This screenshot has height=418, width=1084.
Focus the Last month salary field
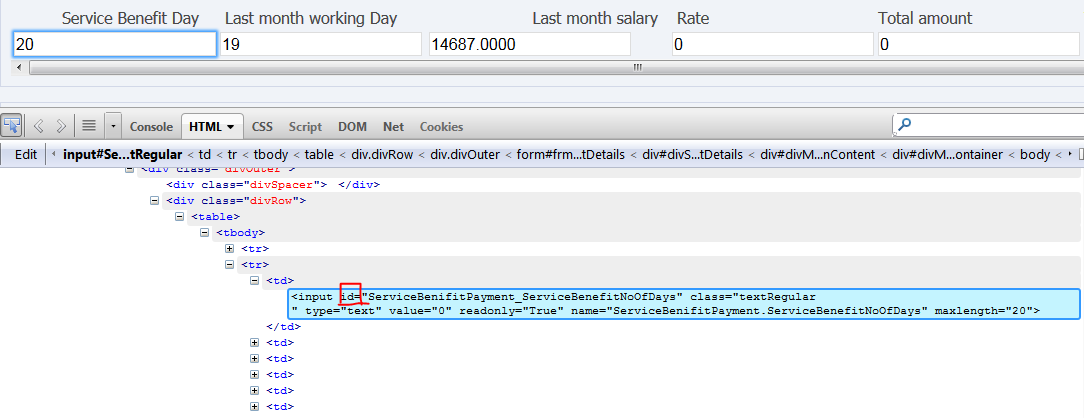530,45
